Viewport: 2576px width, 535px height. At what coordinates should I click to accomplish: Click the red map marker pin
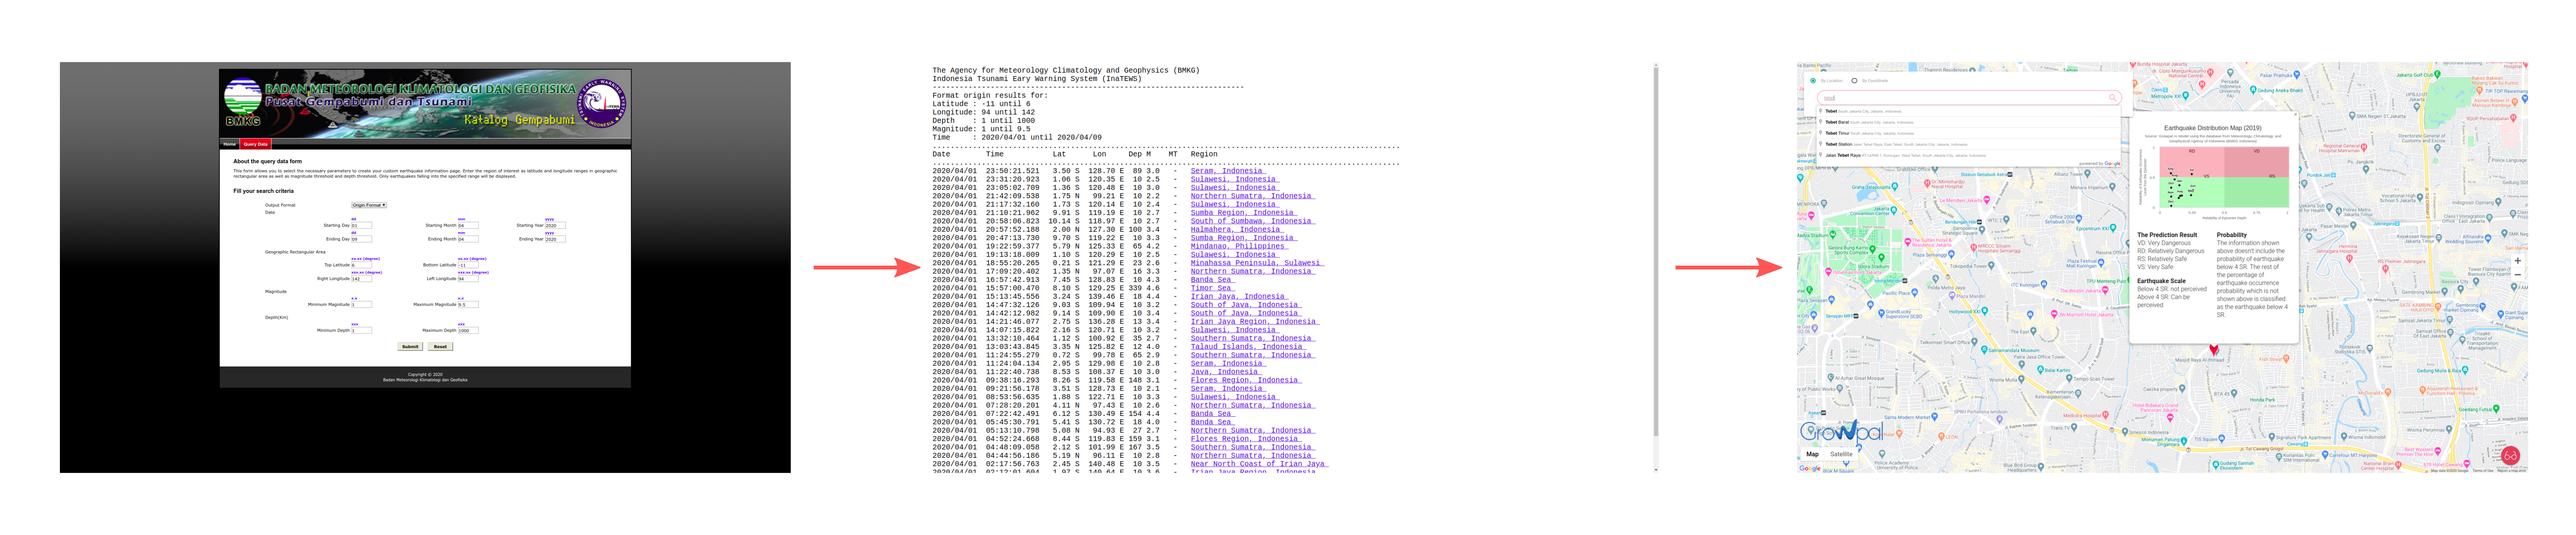coord(2213,350)
